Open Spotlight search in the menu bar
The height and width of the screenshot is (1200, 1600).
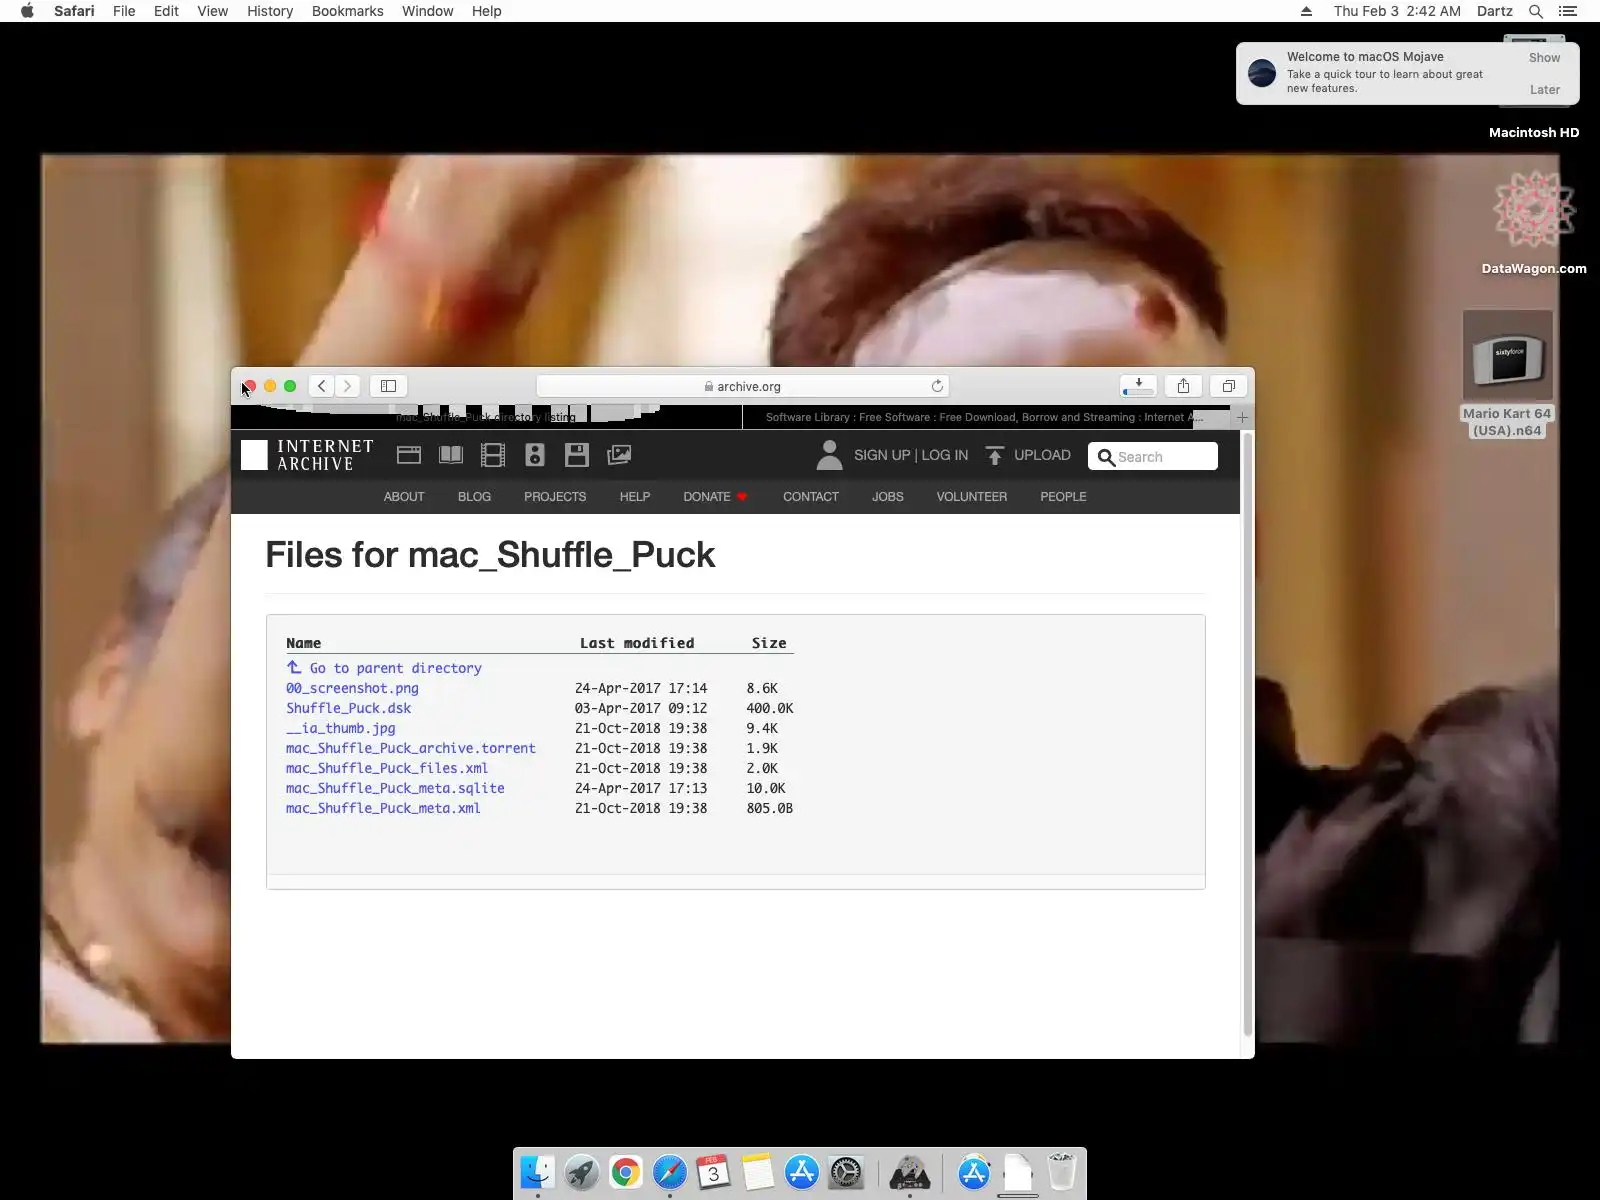pyautogui.click(x=1536, y=11)
